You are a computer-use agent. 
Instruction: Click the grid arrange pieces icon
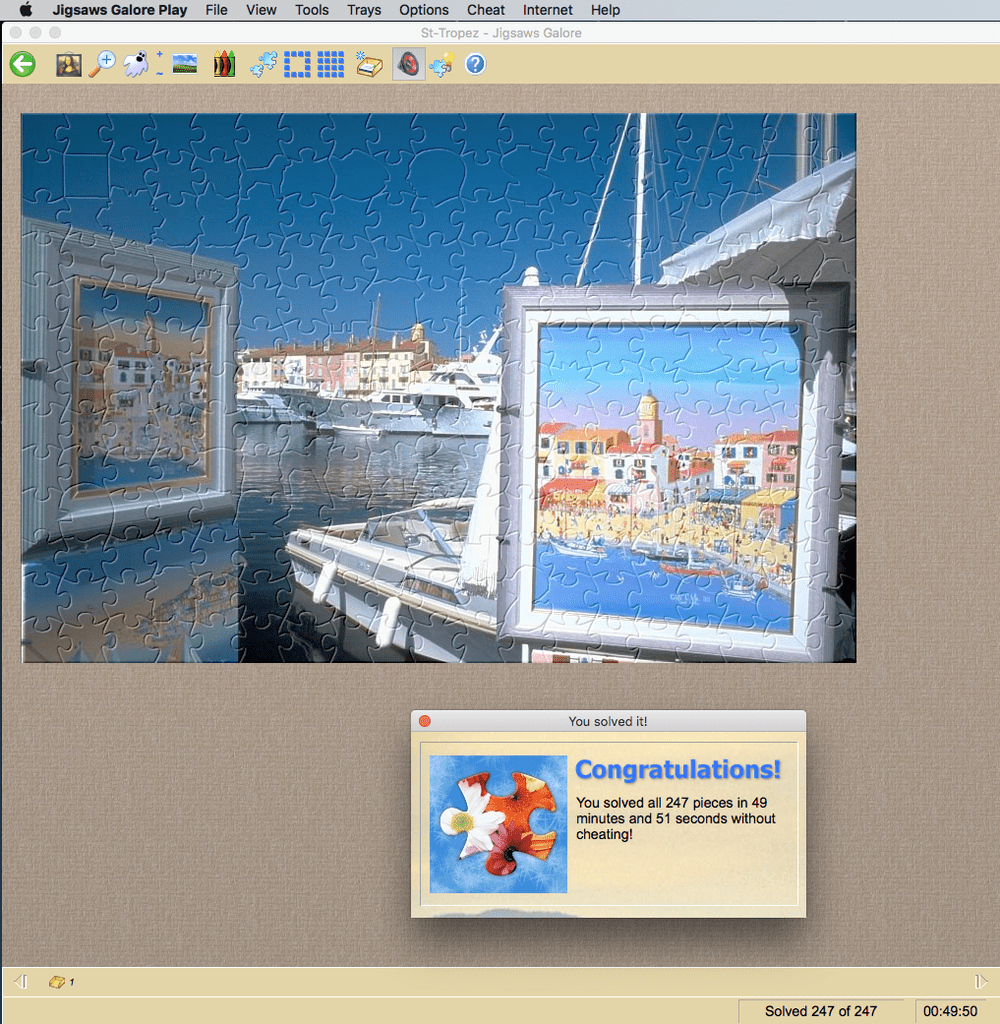[330, 65]
